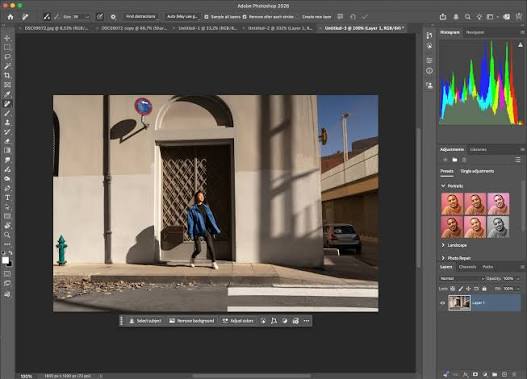Viewport: 527px width, 379px height.
Task: Toggle Quick Mask mode in toolbar
Action: point(7,274)
